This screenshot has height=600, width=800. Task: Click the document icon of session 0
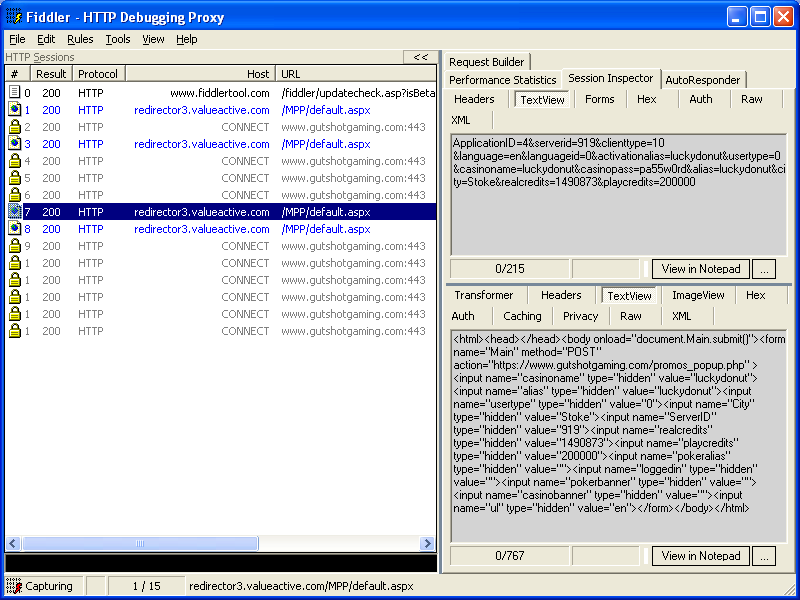(x=15, y=93)
